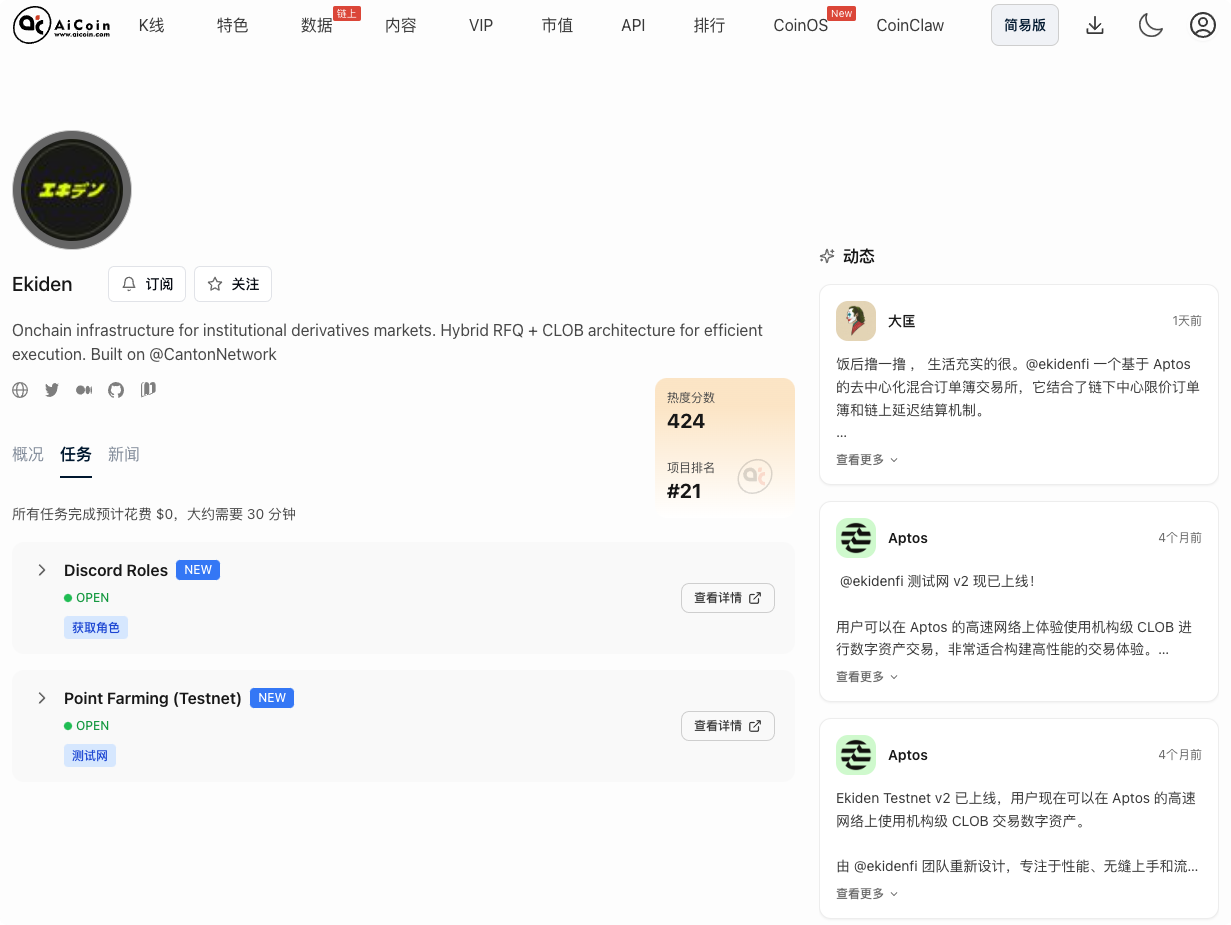Open the 内容 menu
Screen dimensions: 1231x925
coord(401,25)
